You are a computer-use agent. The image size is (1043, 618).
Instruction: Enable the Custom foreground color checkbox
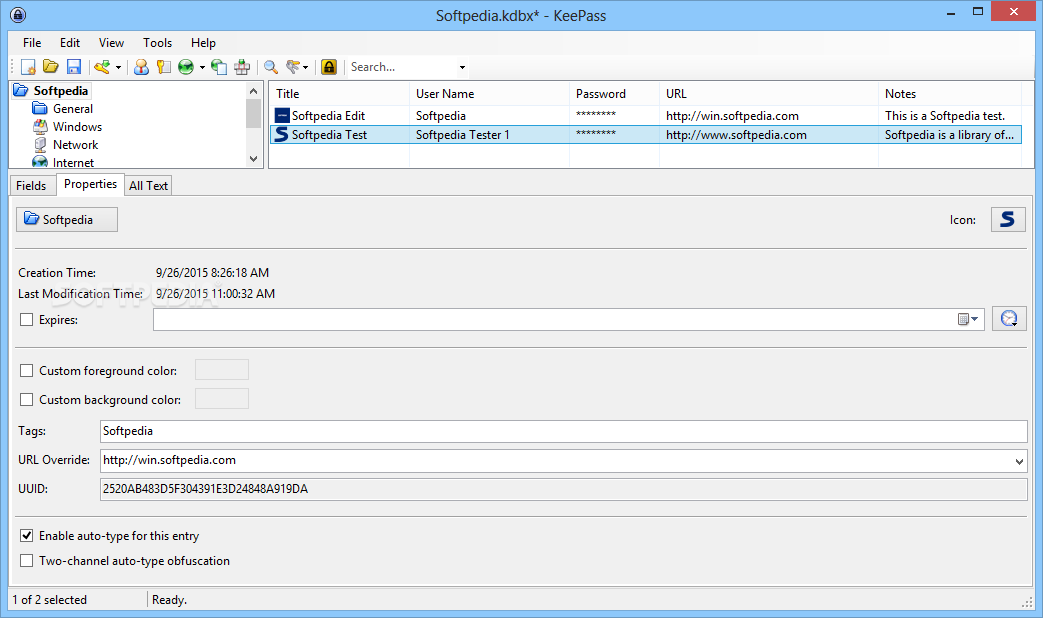coord(27,371)
